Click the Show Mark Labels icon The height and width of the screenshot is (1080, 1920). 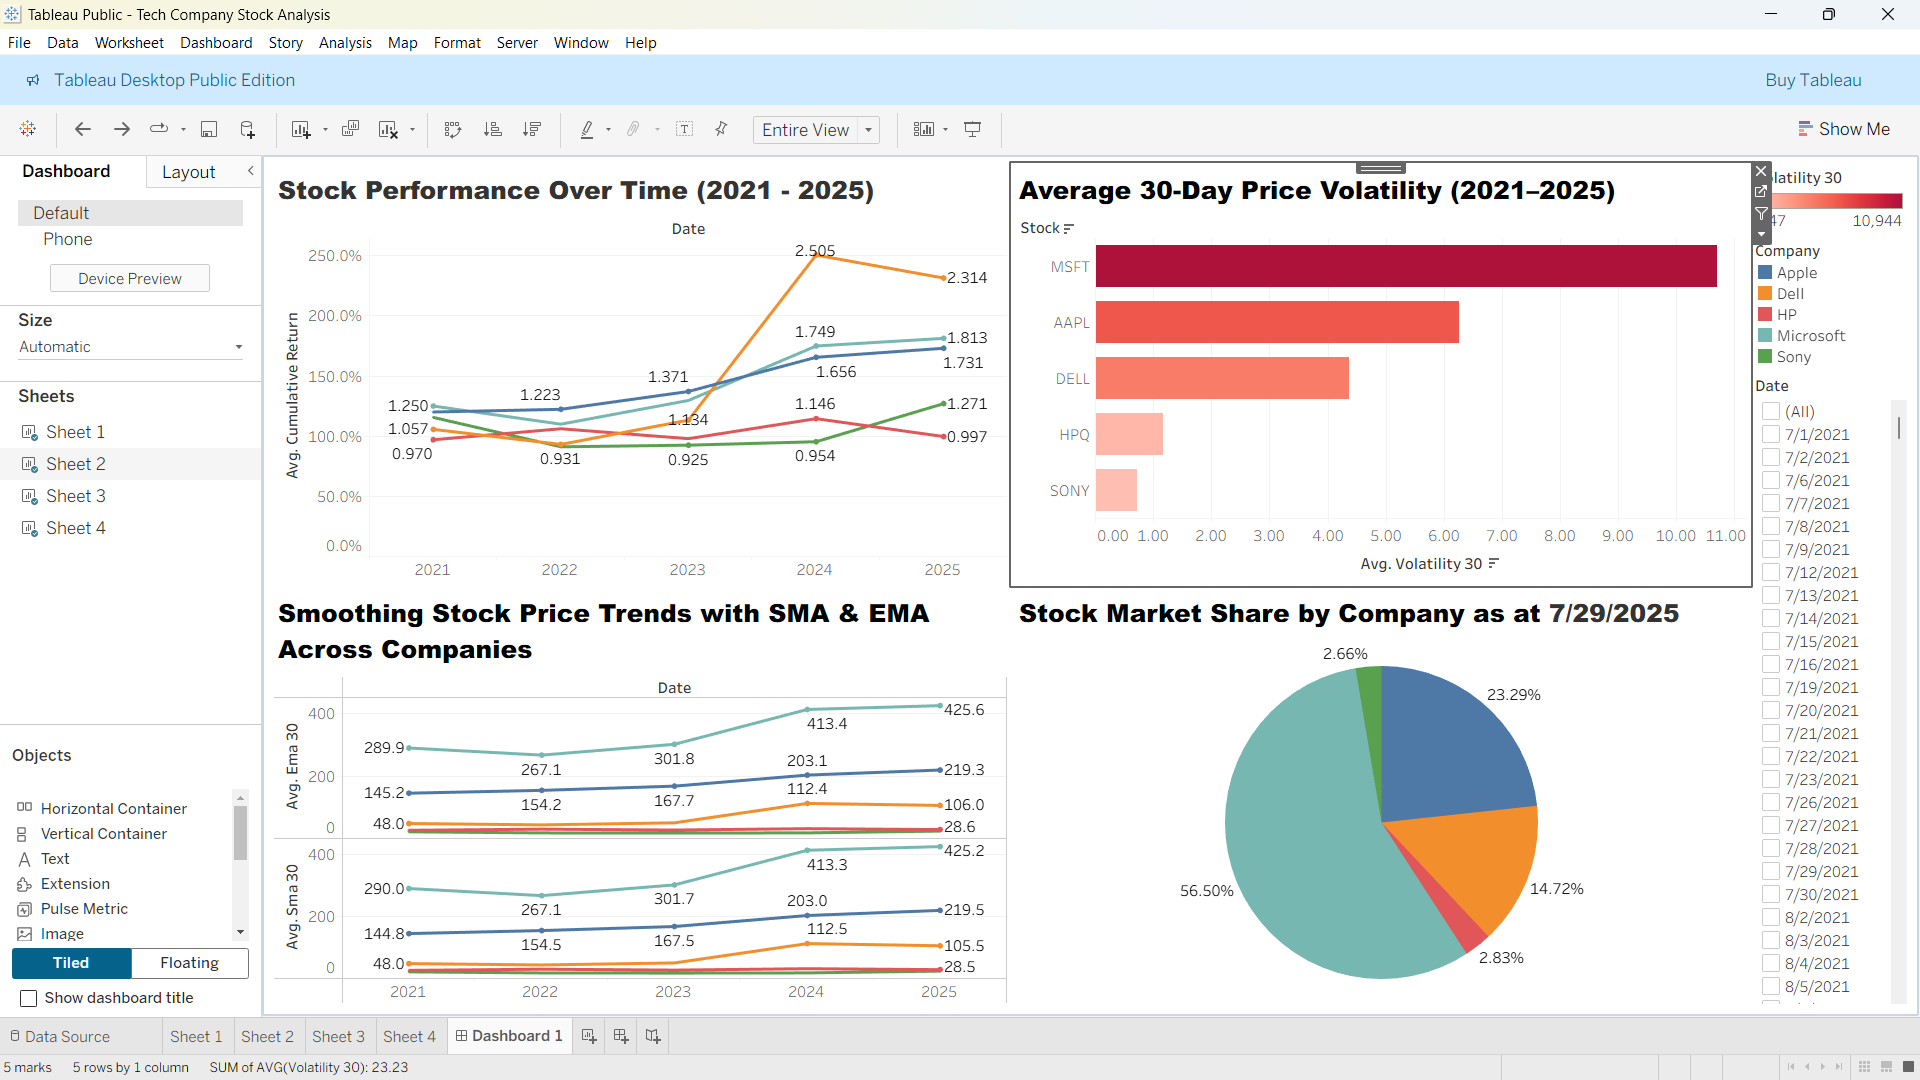point(685,129)
